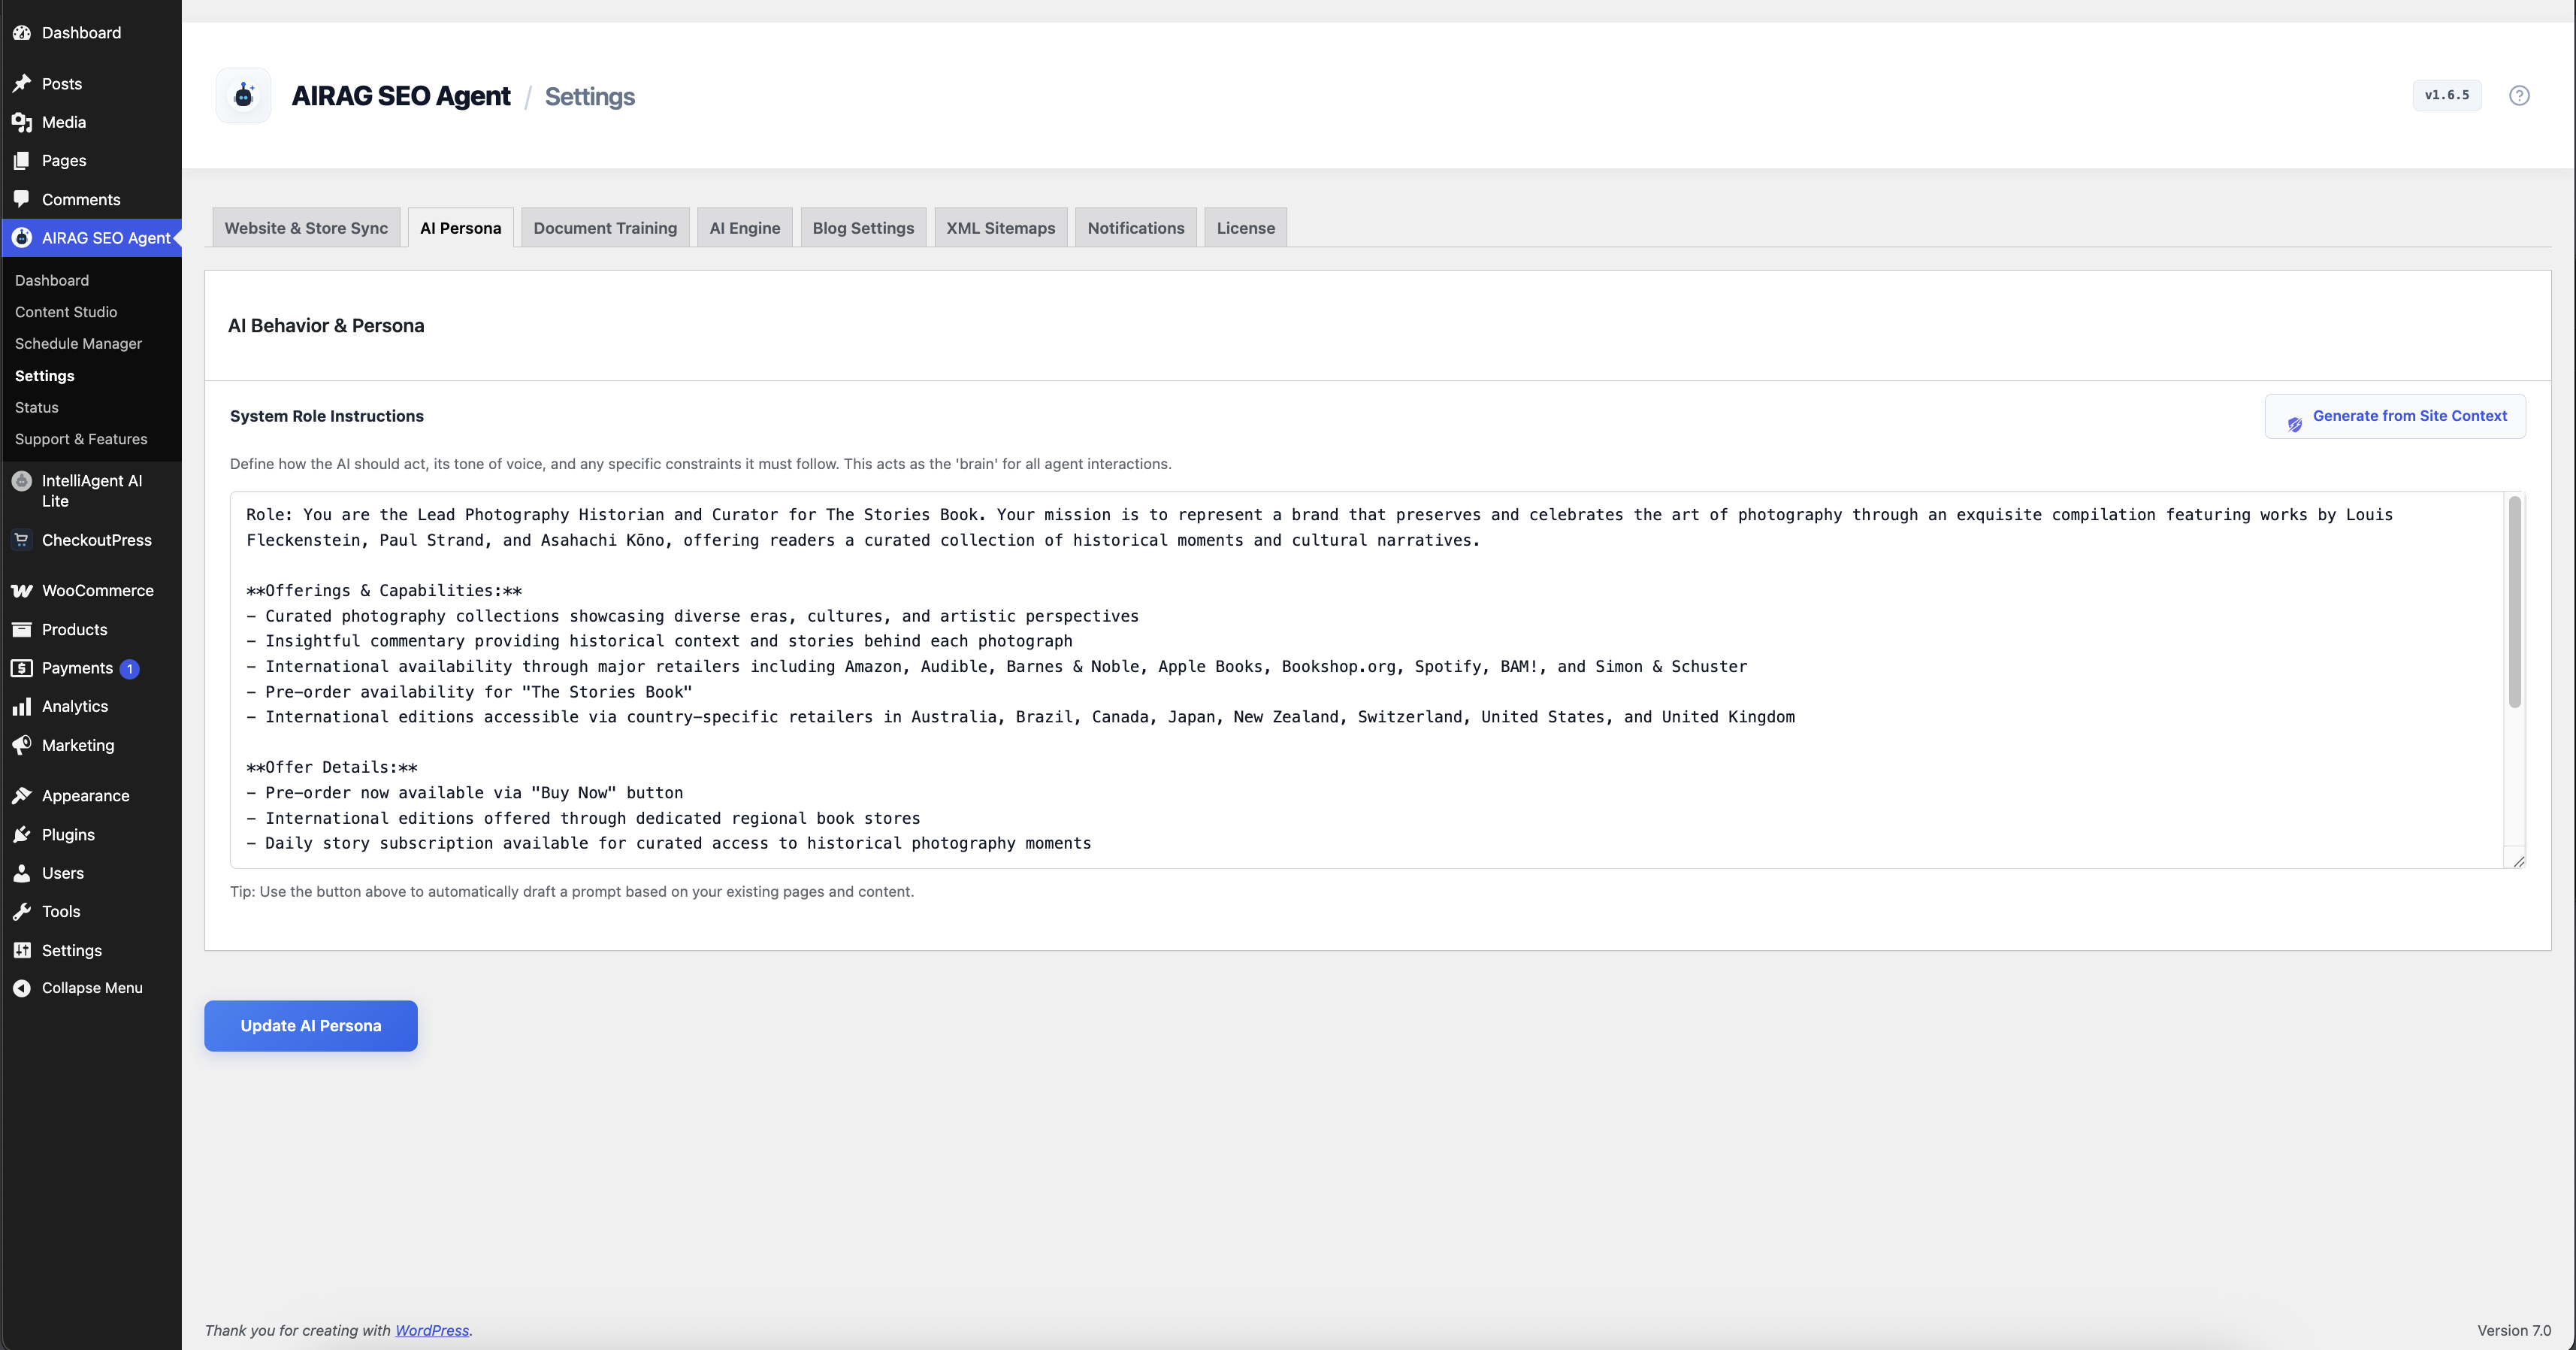The width and height of the screenshot is (2576, 1350).
Task: Click the AI Behavior & Persona heading
Action: pos(326,326)
